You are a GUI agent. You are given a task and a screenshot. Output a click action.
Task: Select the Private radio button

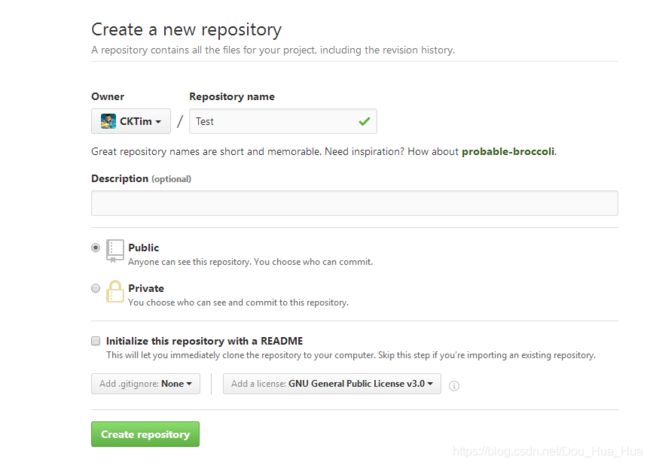[x=95, y=288]
